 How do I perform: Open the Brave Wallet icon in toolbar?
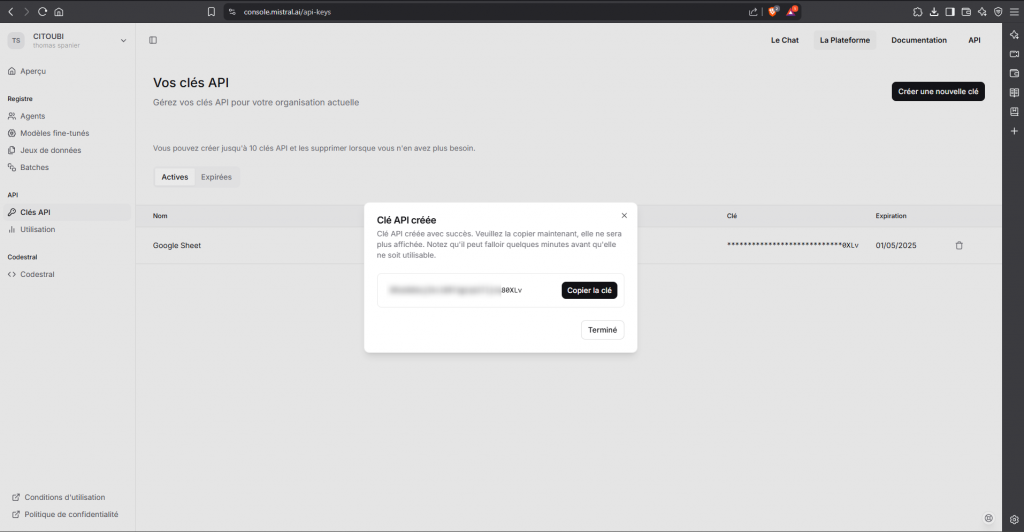(x=966, y=12)
